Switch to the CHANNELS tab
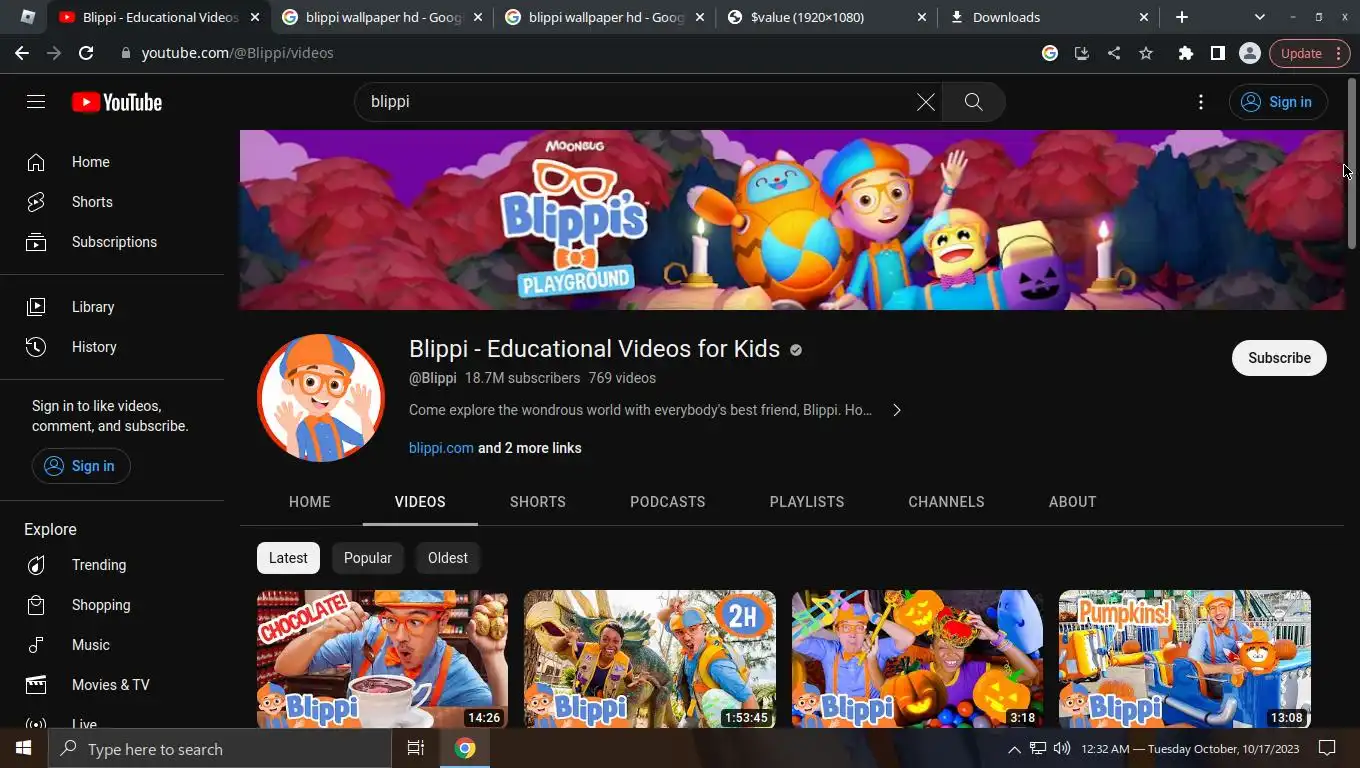The height and width of the screenshot is (768, 1360). (x=947, y=502)
